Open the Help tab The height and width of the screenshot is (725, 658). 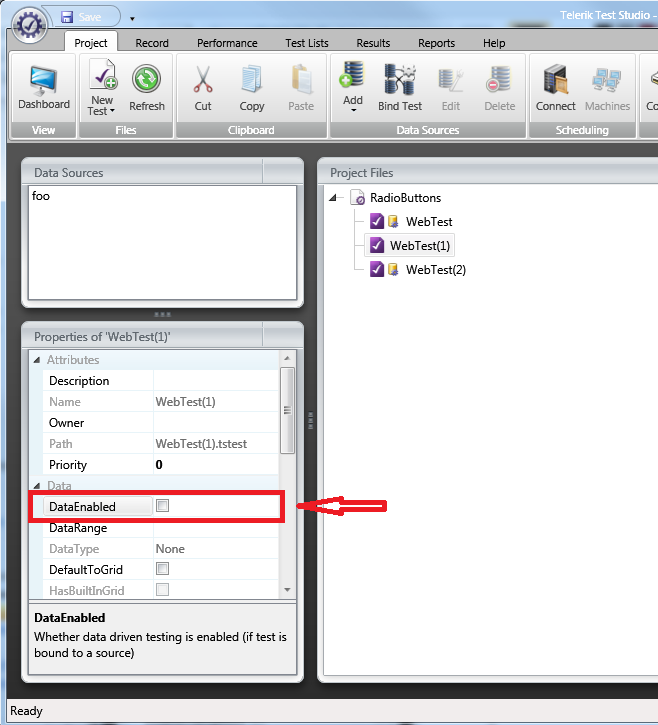494,43
